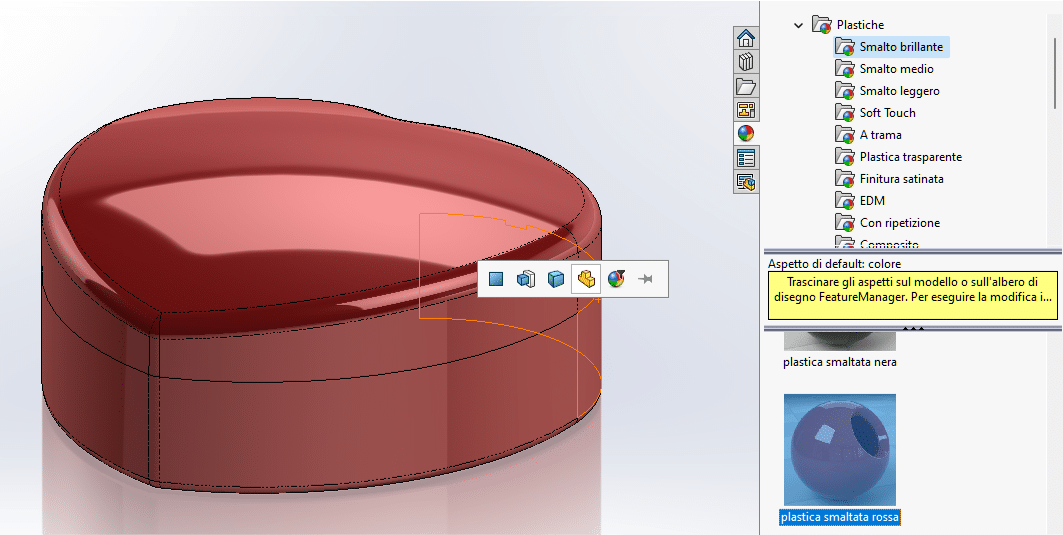Select the Smalto medio folder

pyautogui.click(x=896, y=69)
